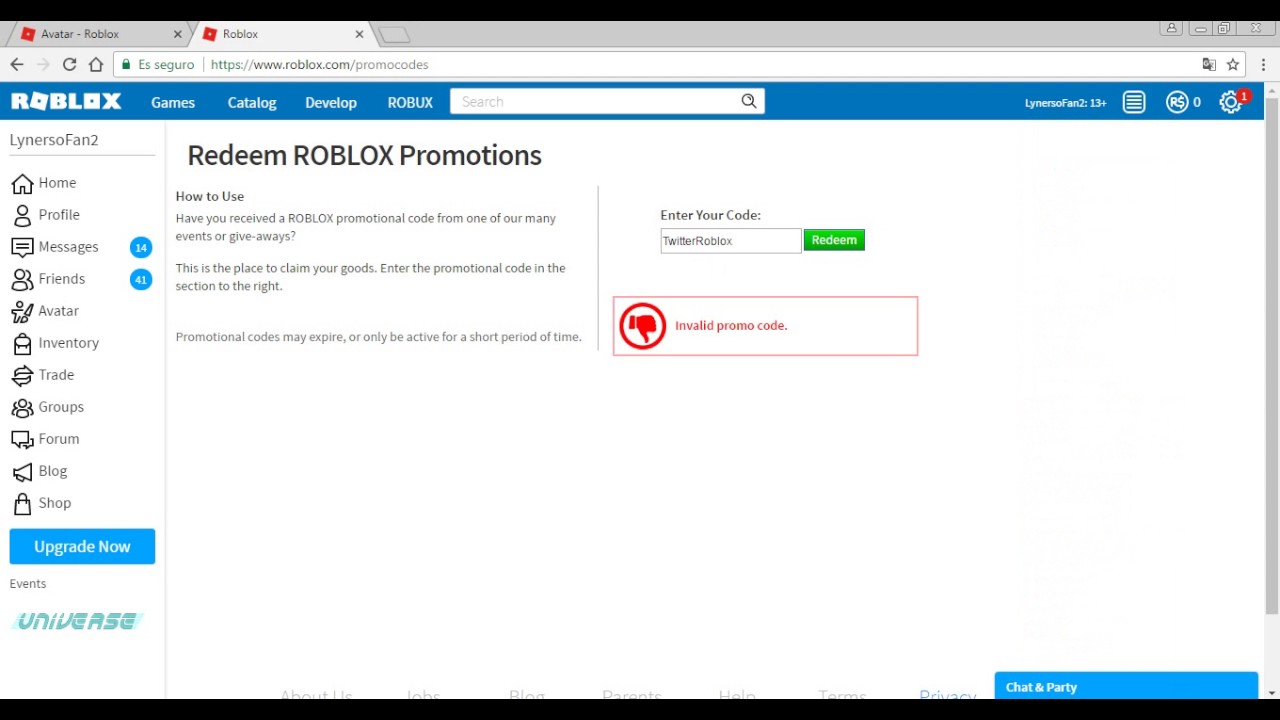
Task: Click the Redeem button
Action: point(834,240)
